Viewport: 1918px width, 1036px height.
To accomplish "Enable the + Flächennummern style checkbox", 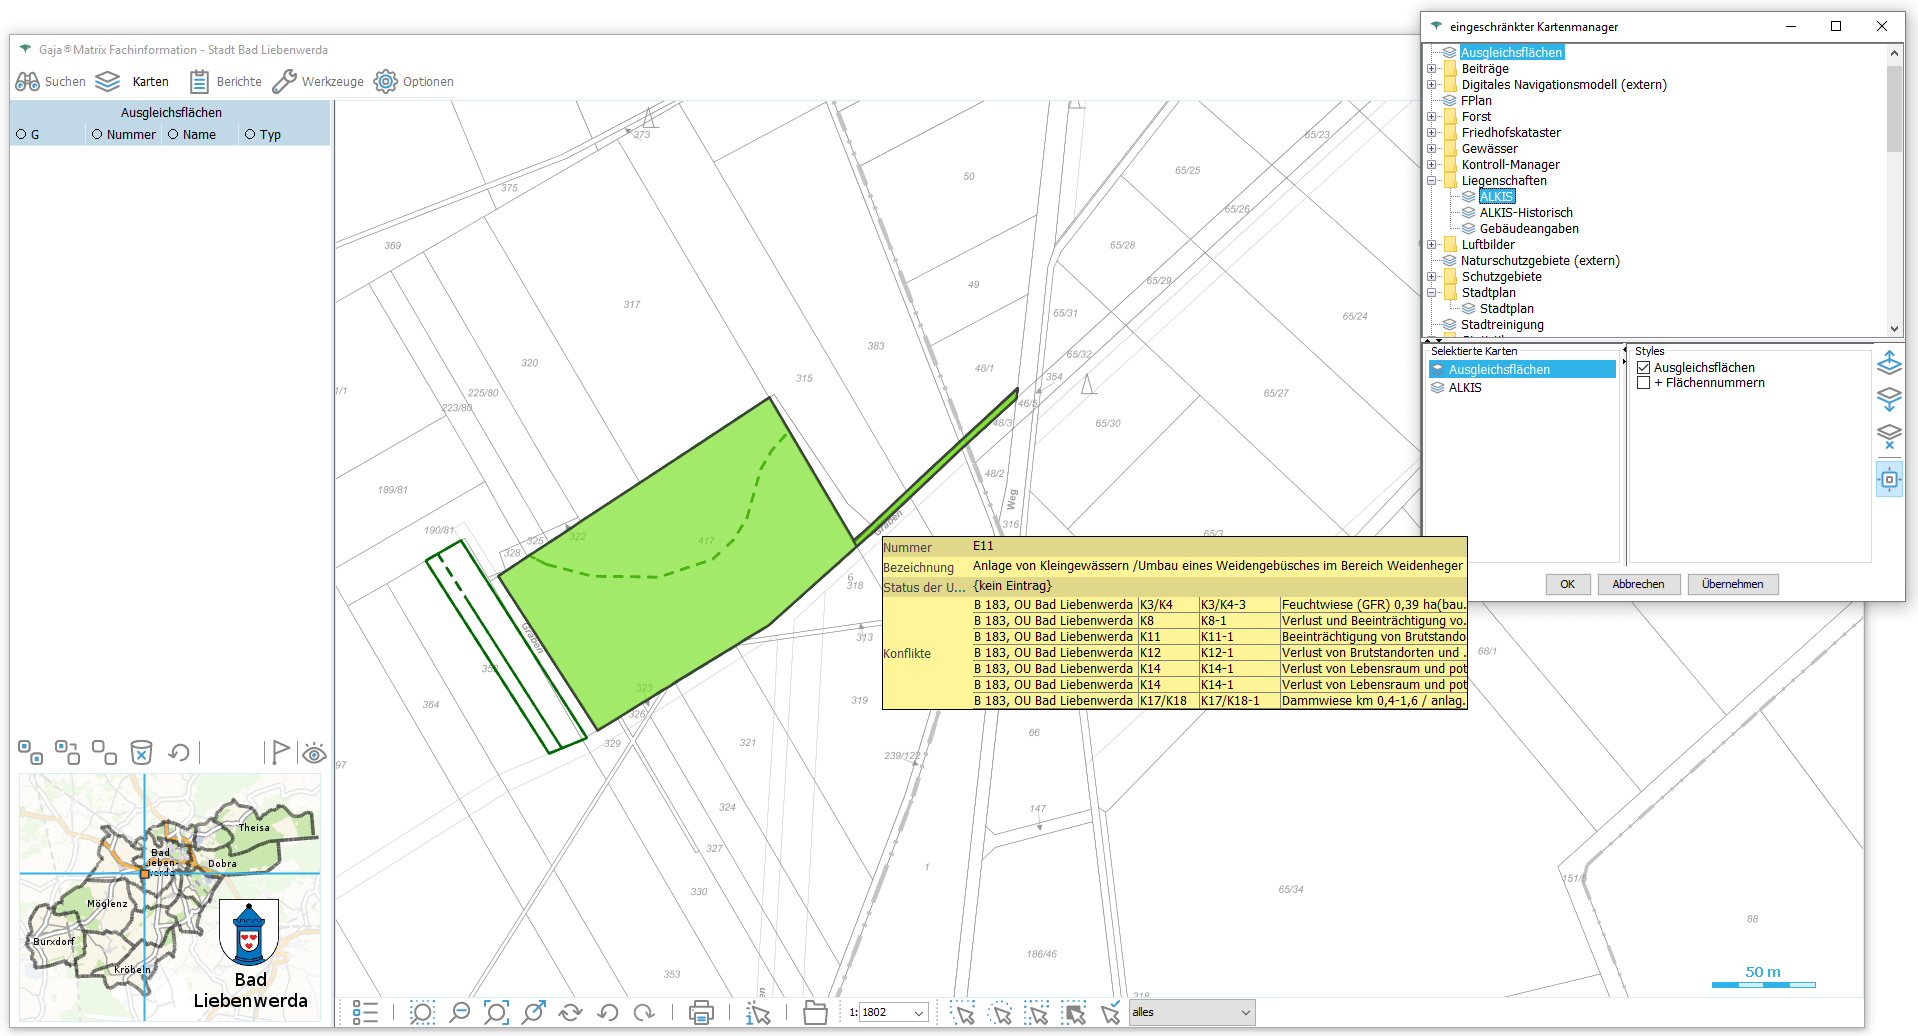I will 1643,383.
